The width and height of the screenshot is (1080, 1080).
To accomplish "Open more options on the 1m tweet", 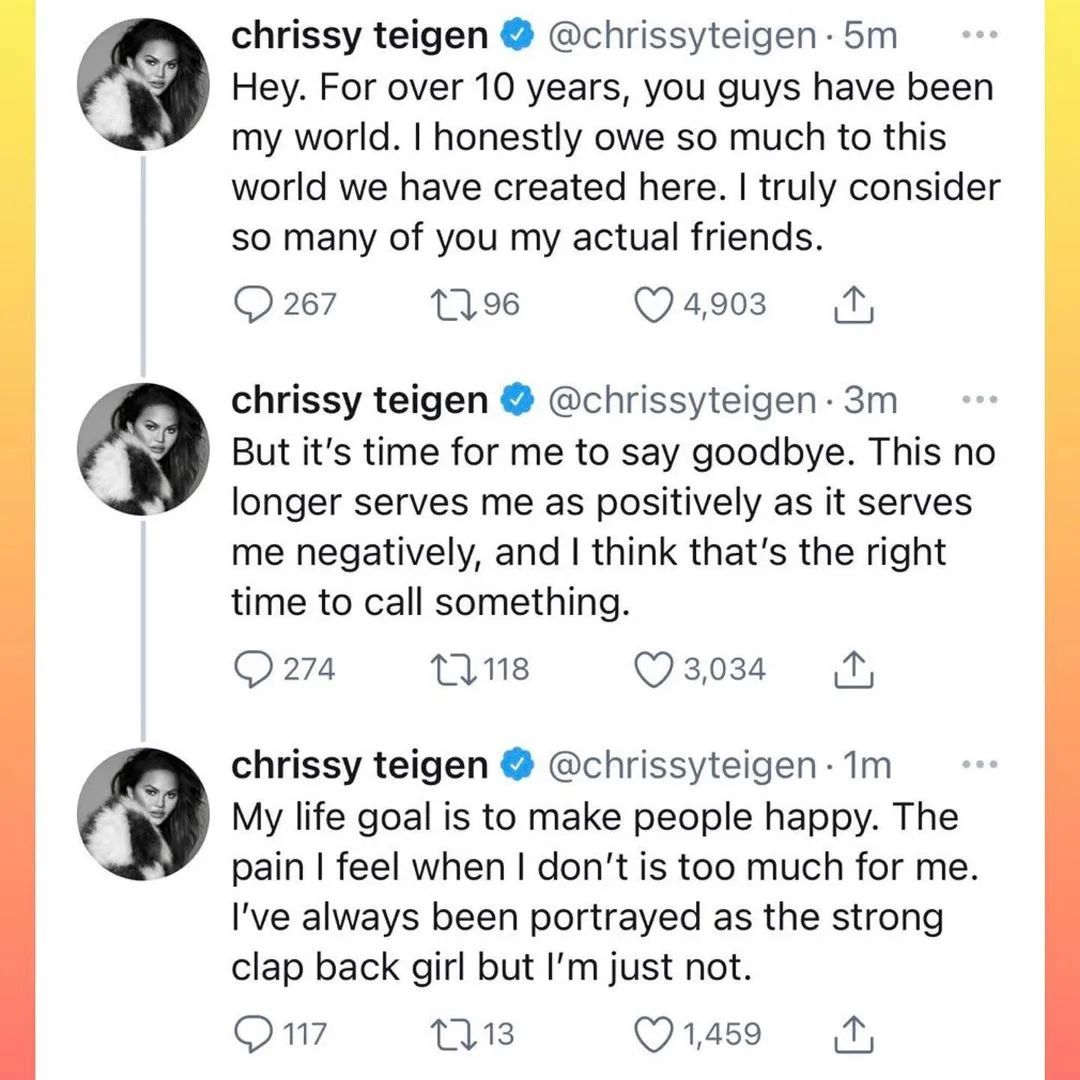I will (x=979, y=765).
